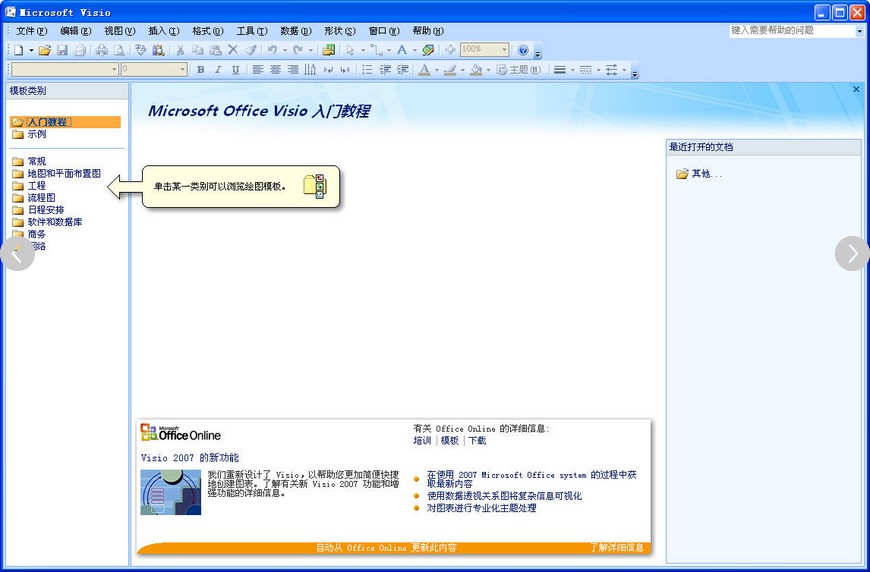Viewport: 870px width, 572px height.
Task: Open the 软件和数据库 template category
Action: 54,222
